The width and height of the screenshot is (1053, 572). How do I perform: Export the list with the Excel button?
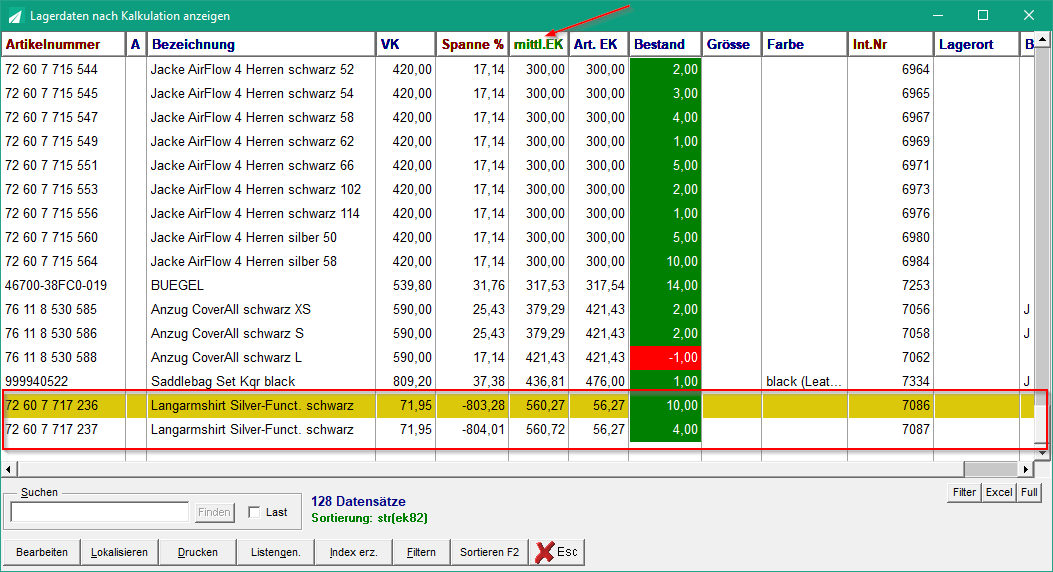tap(999, 492)
